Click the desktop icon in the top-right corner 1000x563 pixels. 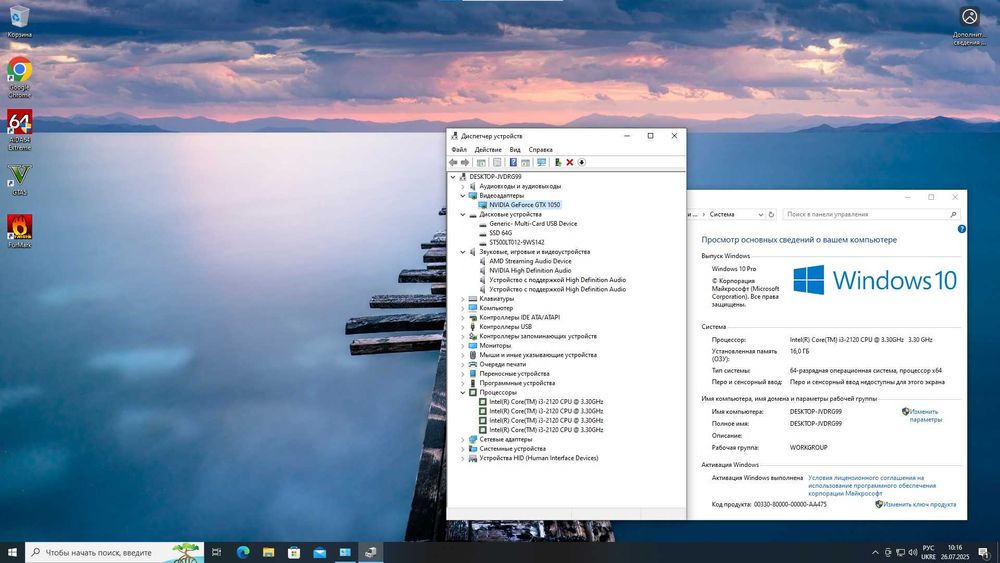click(969, 26)
